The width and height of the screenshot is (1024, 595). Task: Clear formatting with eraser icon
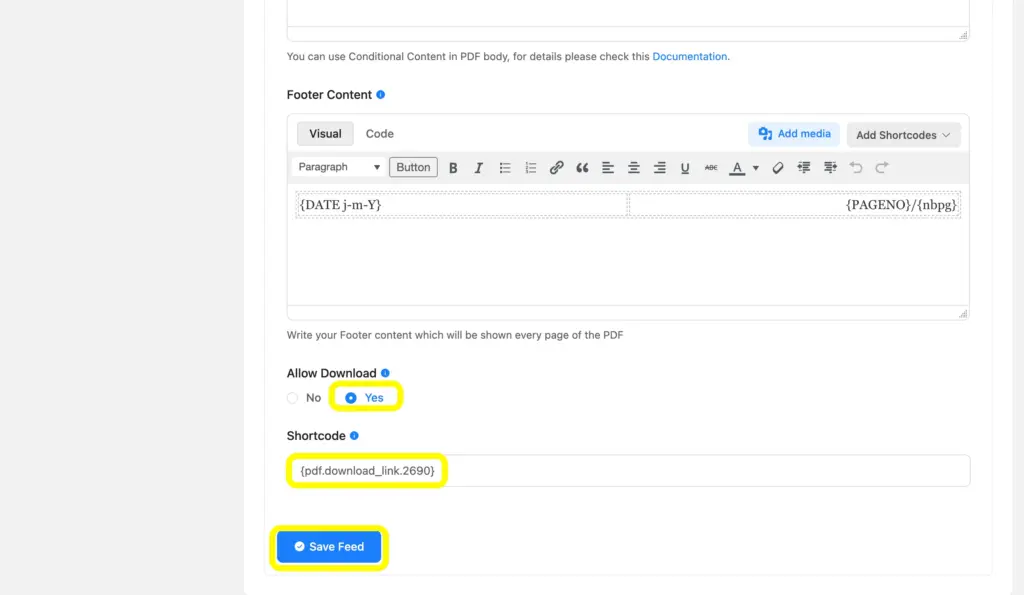[777, 168]
